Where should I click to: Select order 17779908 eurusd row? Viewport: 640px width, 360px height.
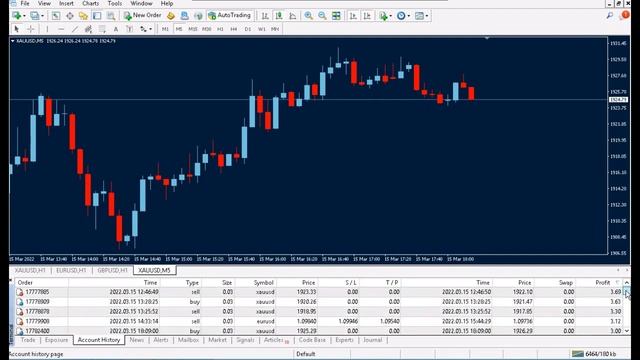(319, 321)
